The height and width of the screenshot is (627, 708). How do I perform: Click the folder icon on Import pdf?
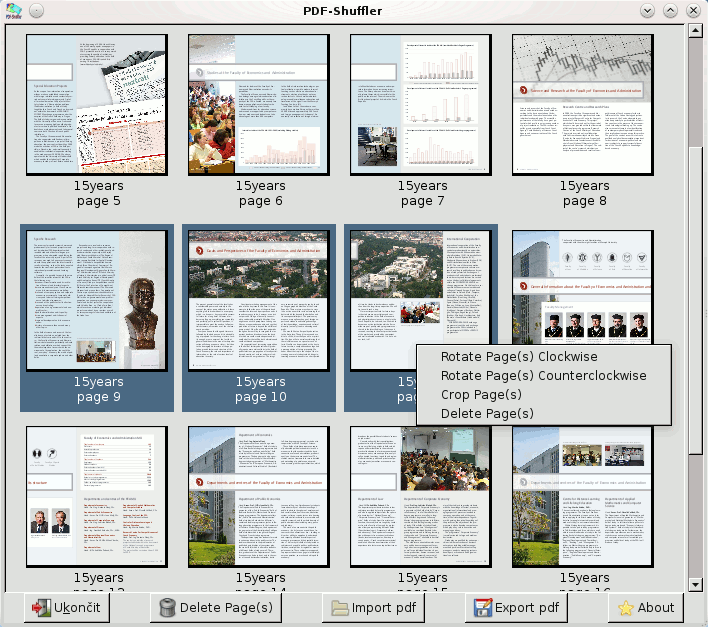[340, 608]
